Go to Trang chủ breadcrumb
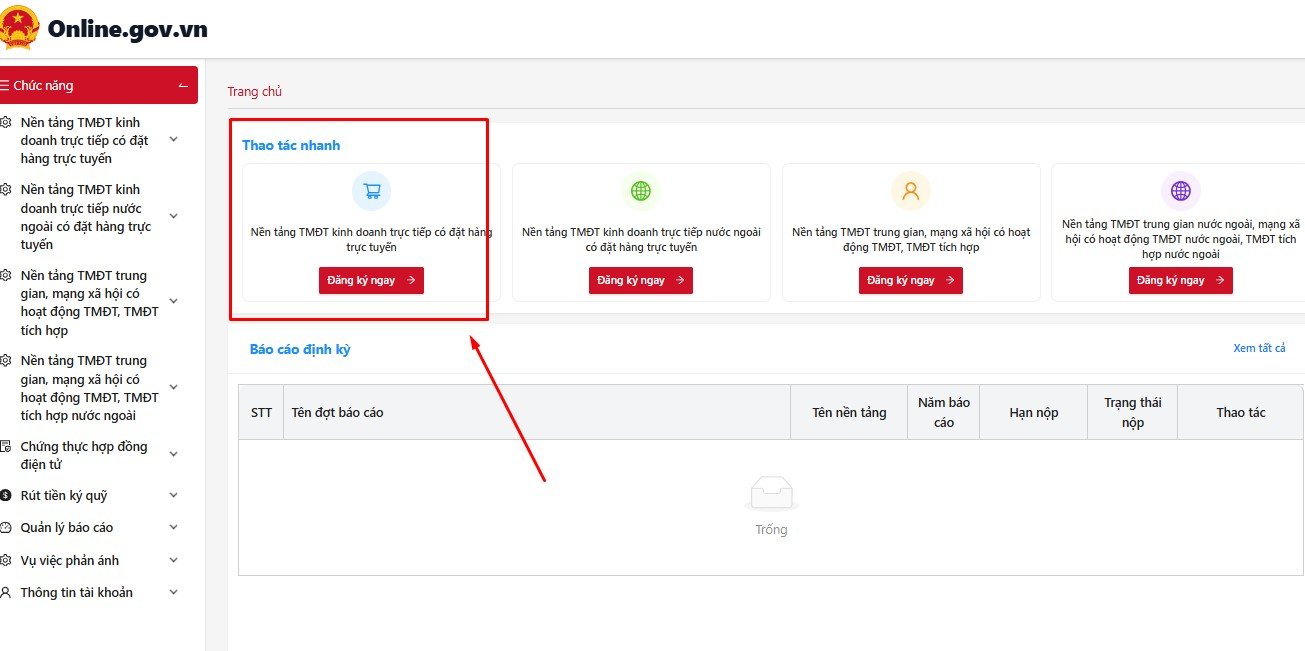Screen dimensions: 1305x651 click(255, 91)
